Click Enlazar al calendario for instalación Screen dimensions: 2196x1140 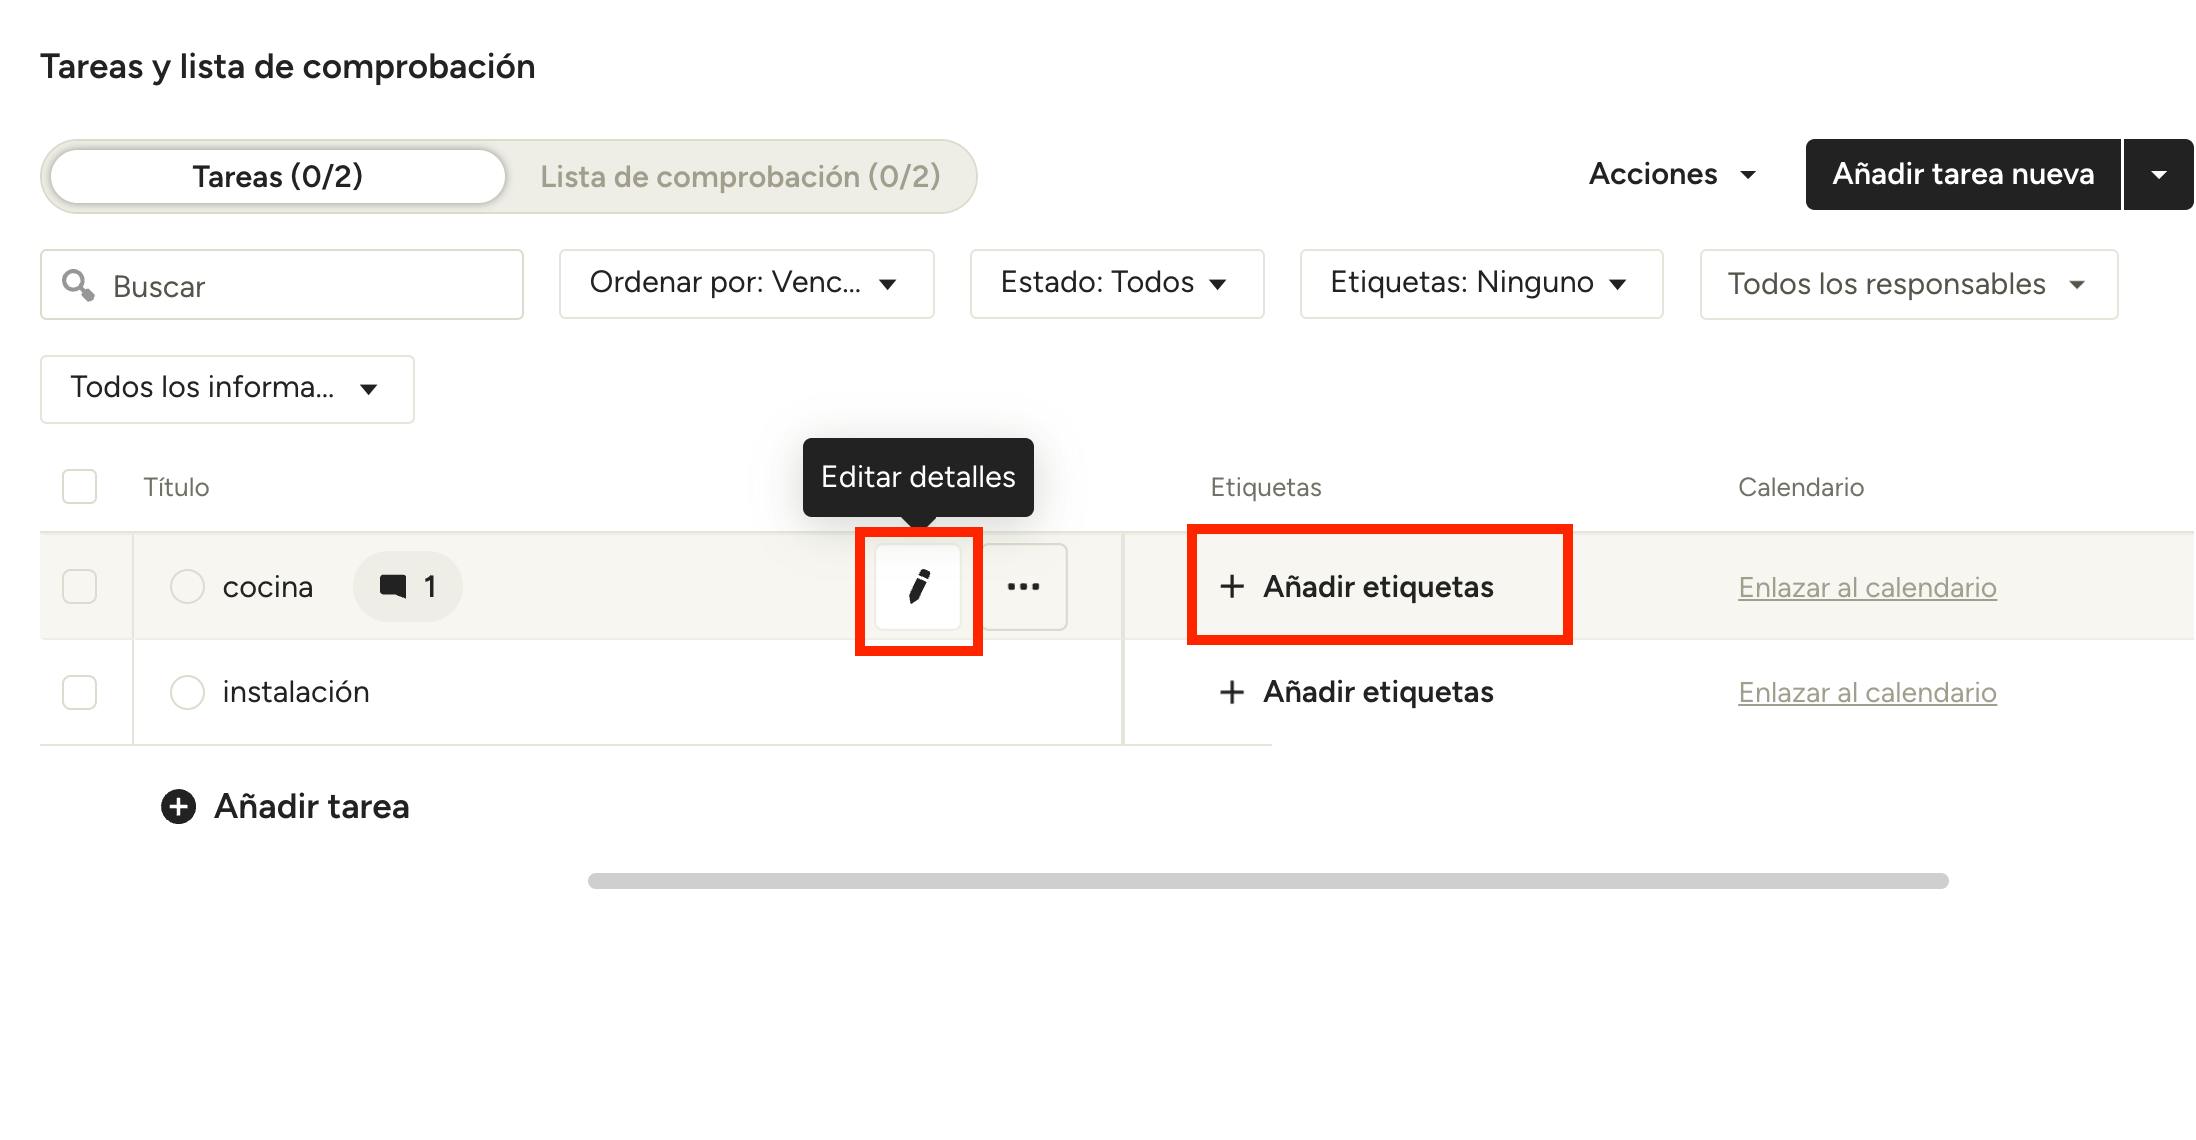click(x=1867, y=692)
